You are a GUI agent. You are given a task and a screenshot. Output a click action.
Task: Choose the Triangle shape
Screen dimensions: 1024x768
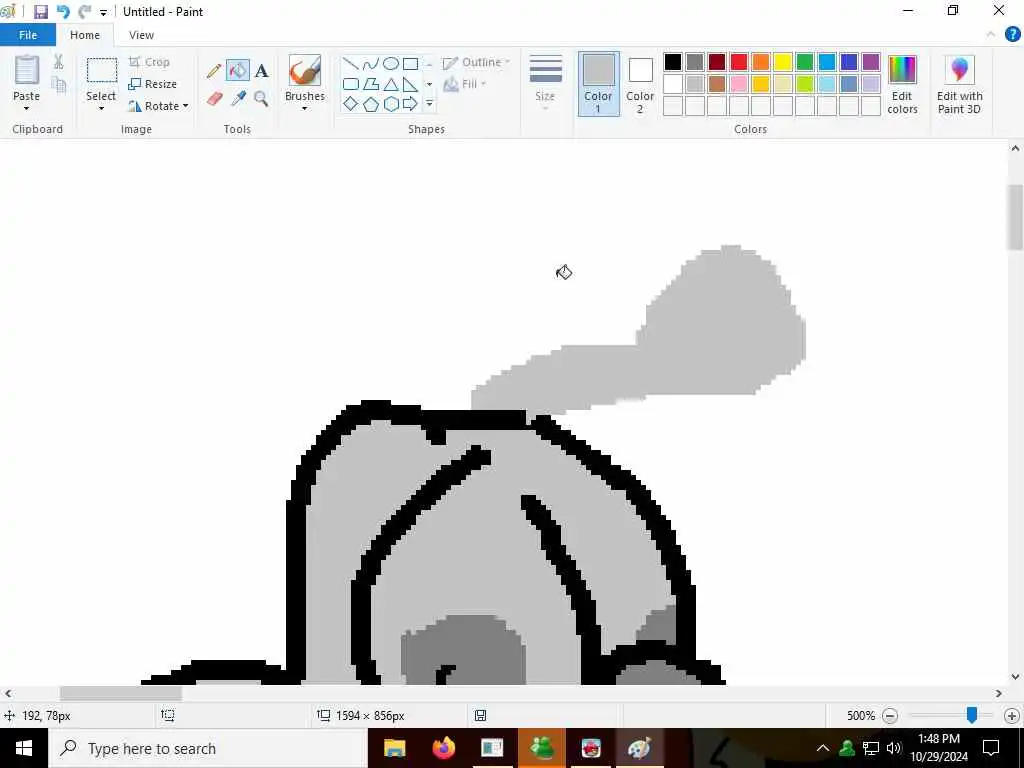coord(391,84)
